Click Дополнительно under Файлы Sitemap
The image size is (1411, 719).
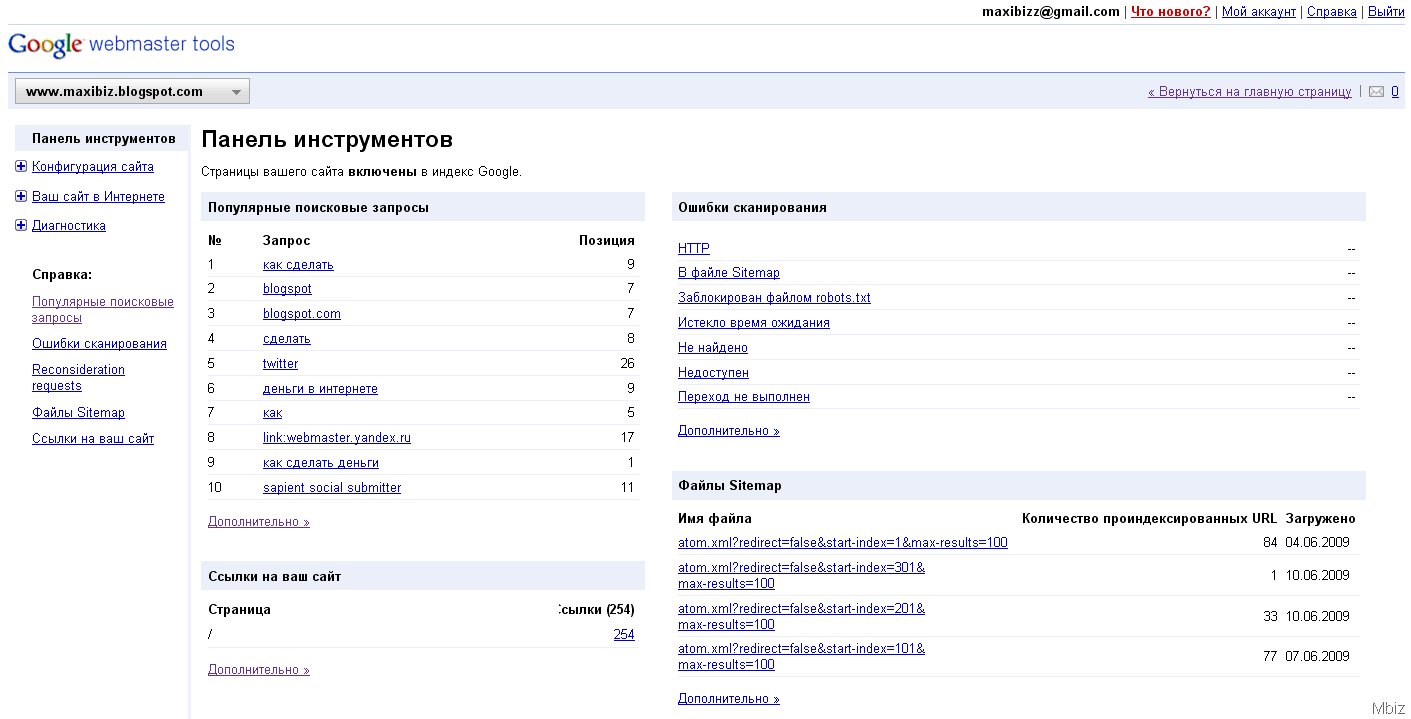click(729, 699)
